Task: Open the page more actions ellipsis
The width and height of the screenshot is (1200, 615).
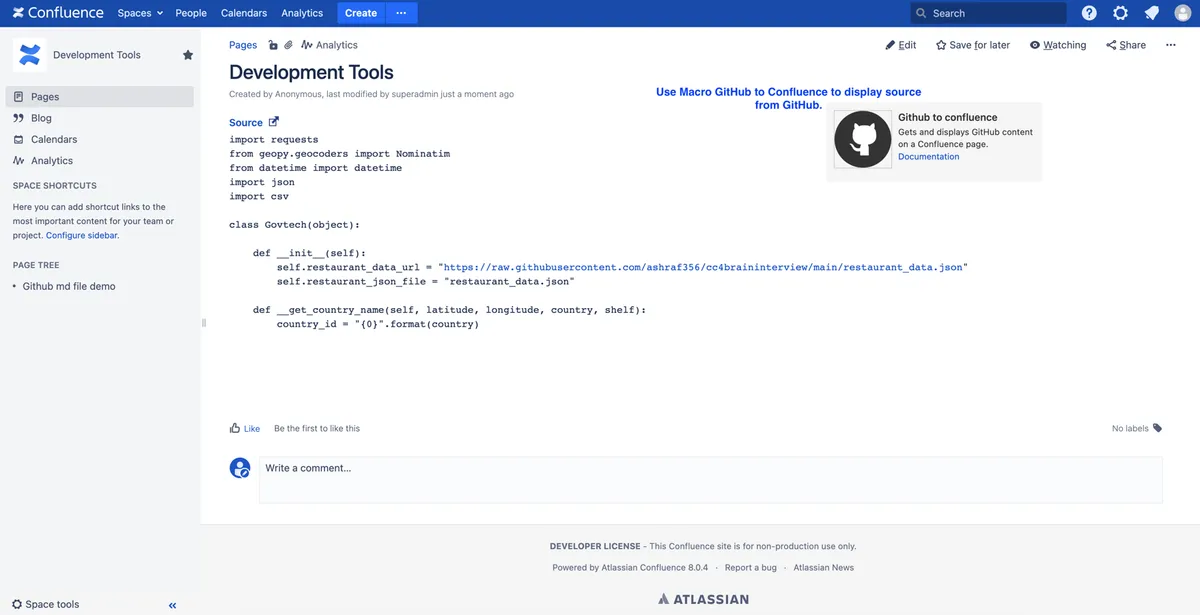Action: coord(1171,45)
